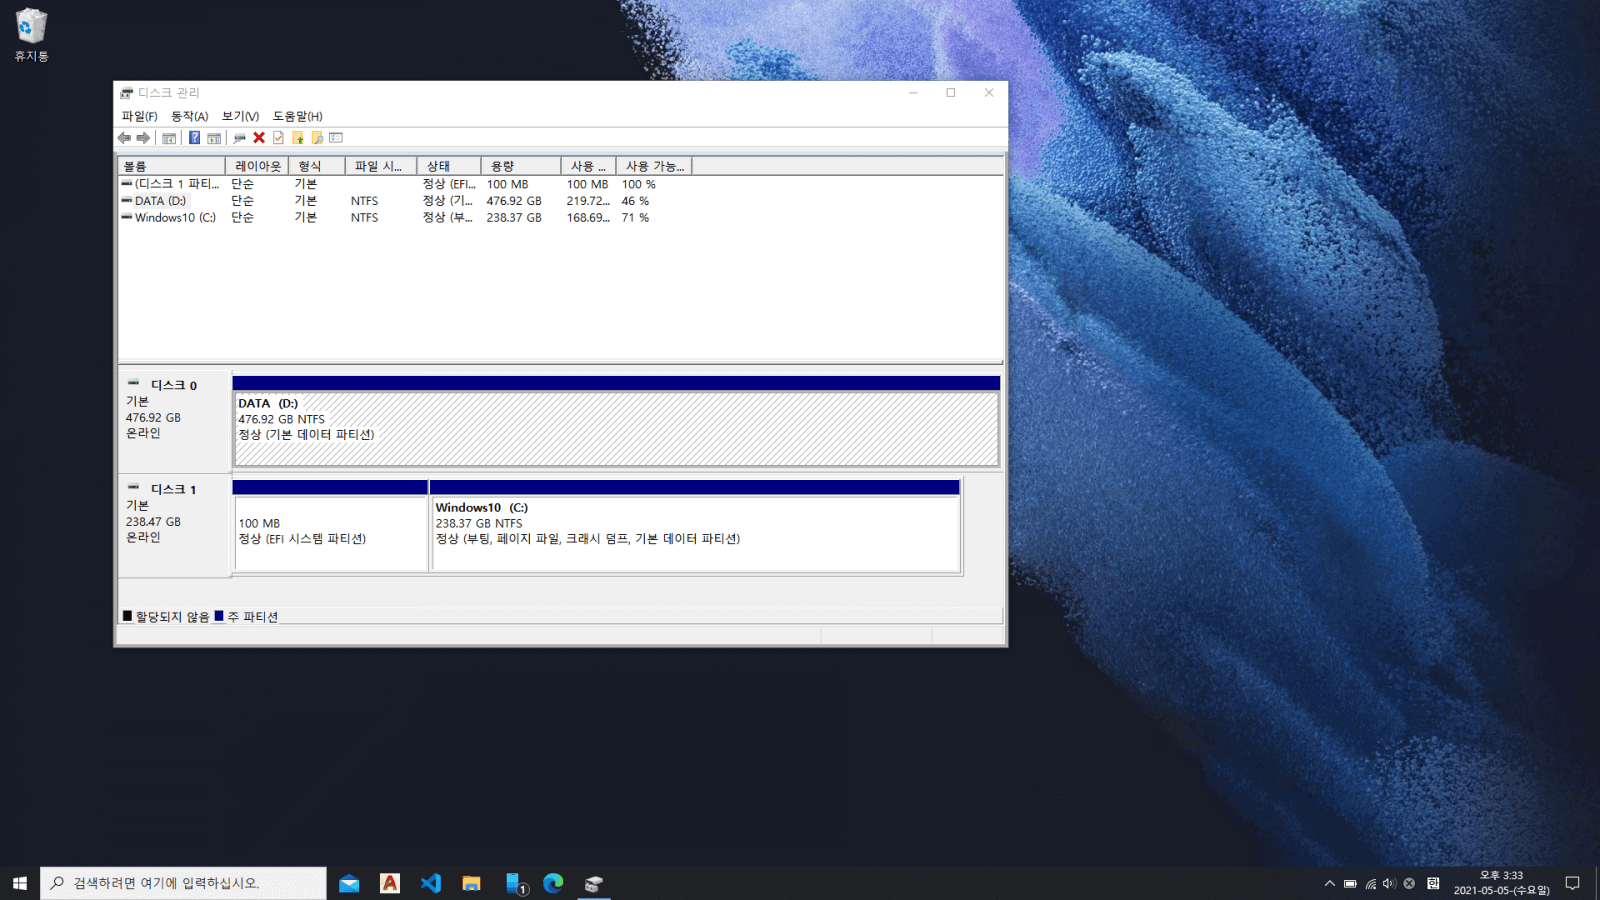The height and width of the screenshot is (900, 1600).
Task: Click the 사용 가능... percent column header
Action: (x=654, y=166)
